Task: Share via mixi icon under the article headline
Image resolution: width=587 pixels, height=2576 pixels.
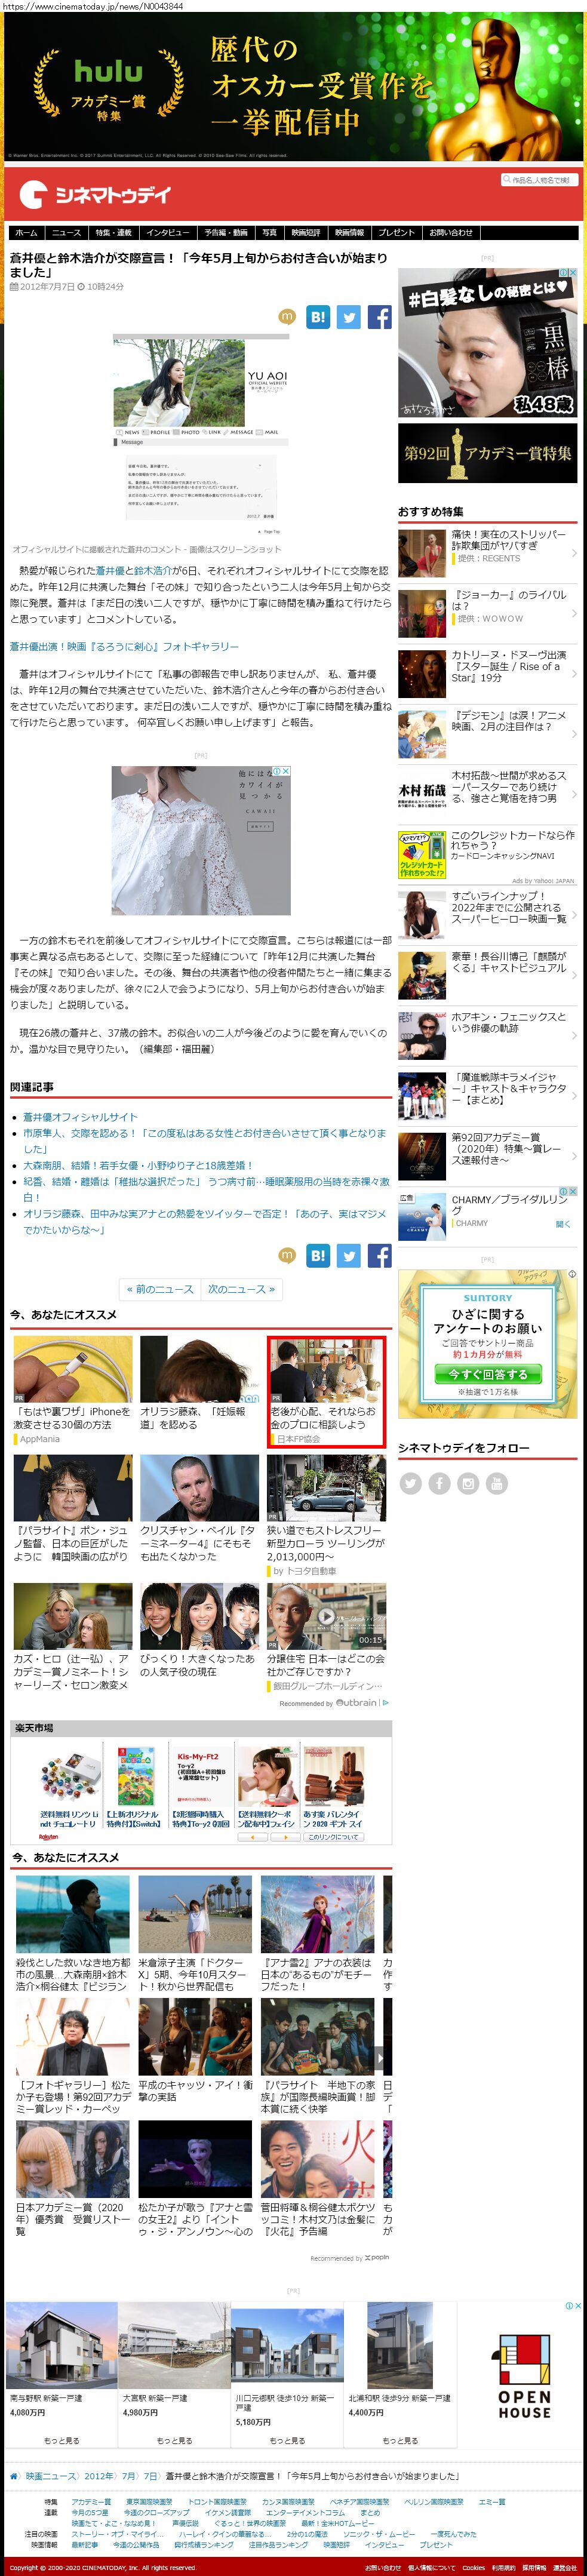Action: point(287,317)
